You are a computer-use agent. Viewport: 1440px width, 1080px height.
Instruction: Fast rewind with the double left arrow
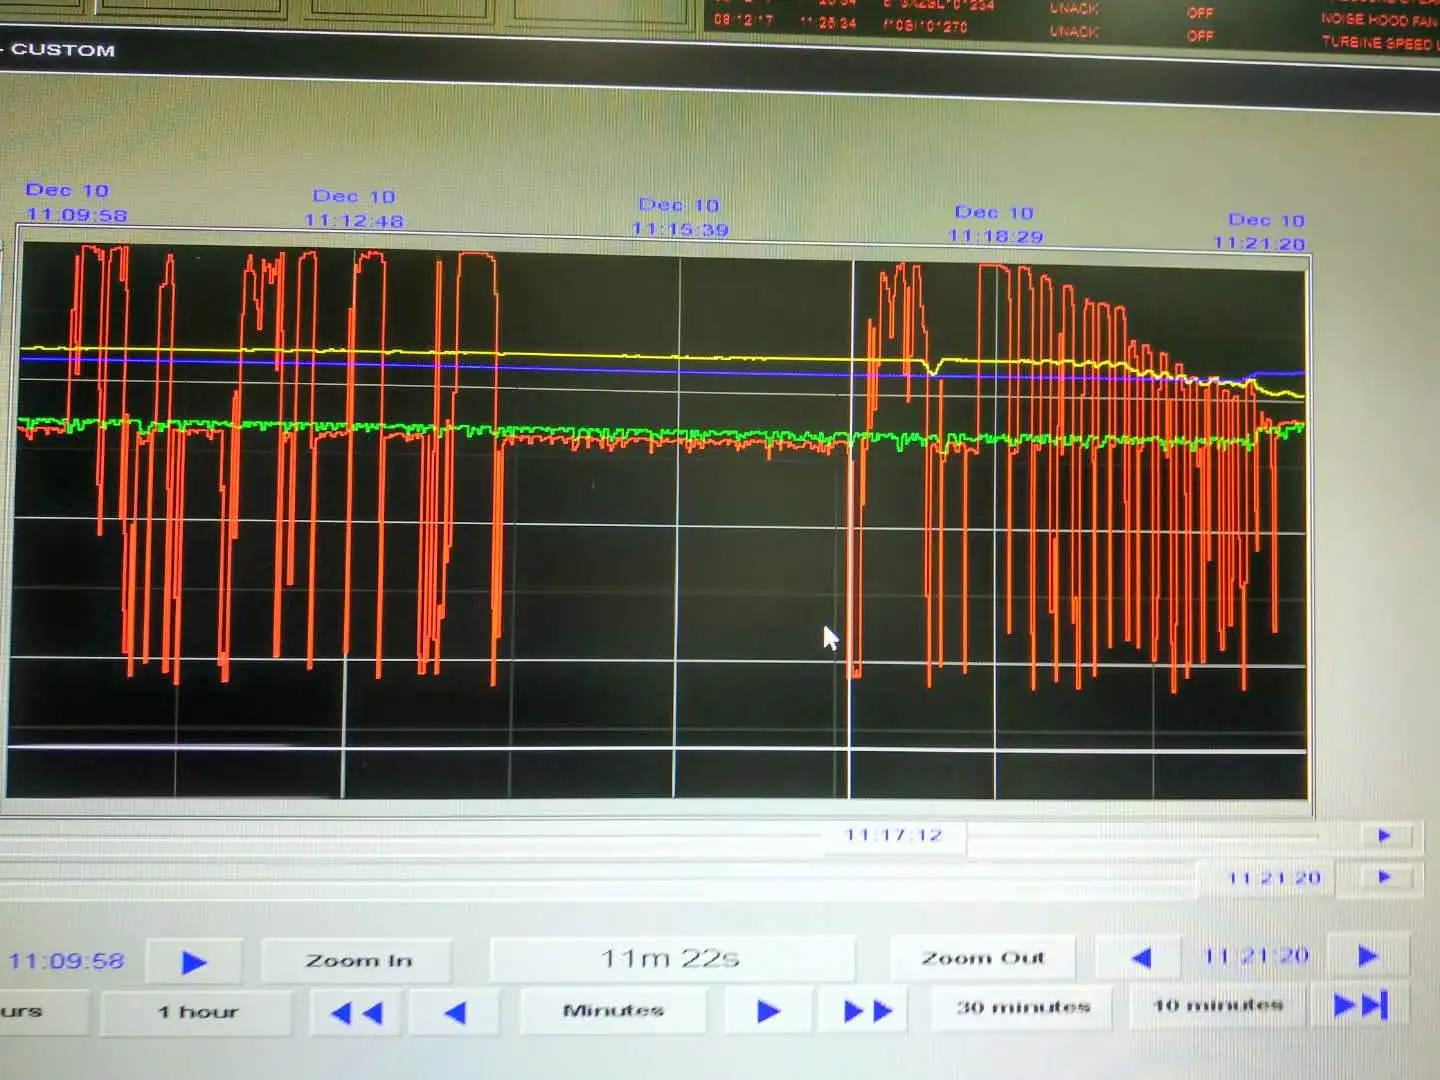point(356,1013)
